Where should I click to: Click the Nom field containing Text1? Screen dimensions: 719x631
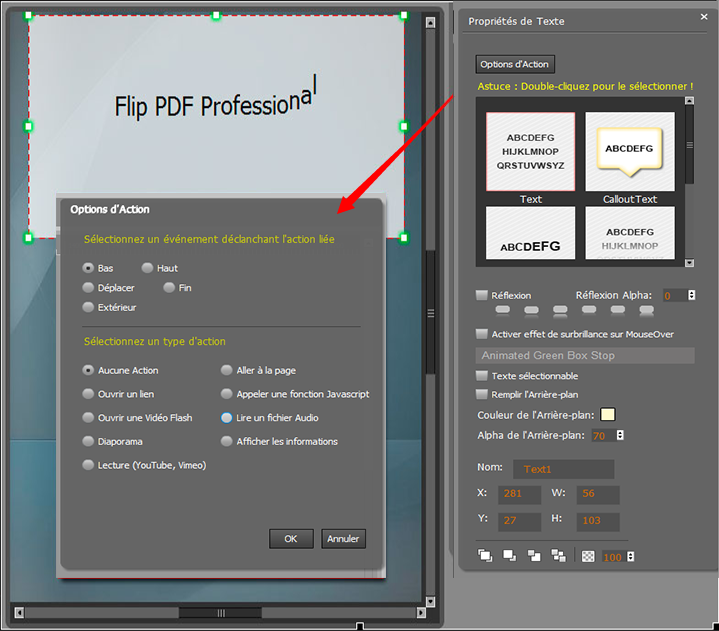click(563, 469)
